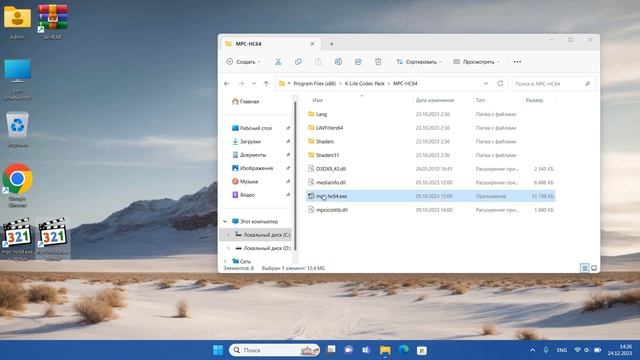Click the Share icon in Explorer toolbar
640x360 pixels.
point(358,62)
